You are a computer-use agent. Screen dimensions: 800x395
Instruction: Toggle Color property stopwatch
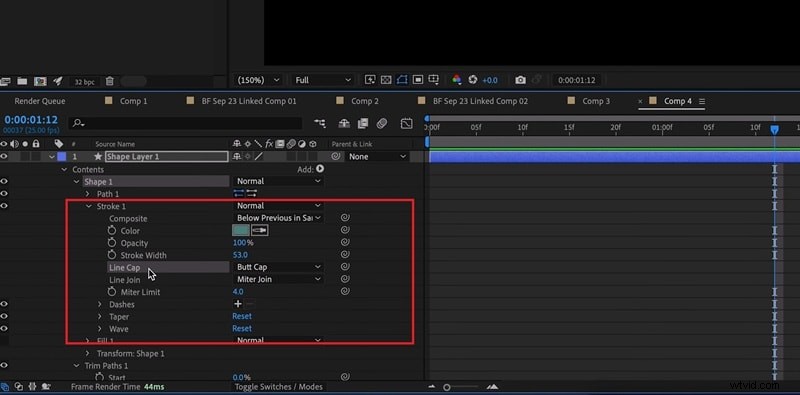click(112, 230)
